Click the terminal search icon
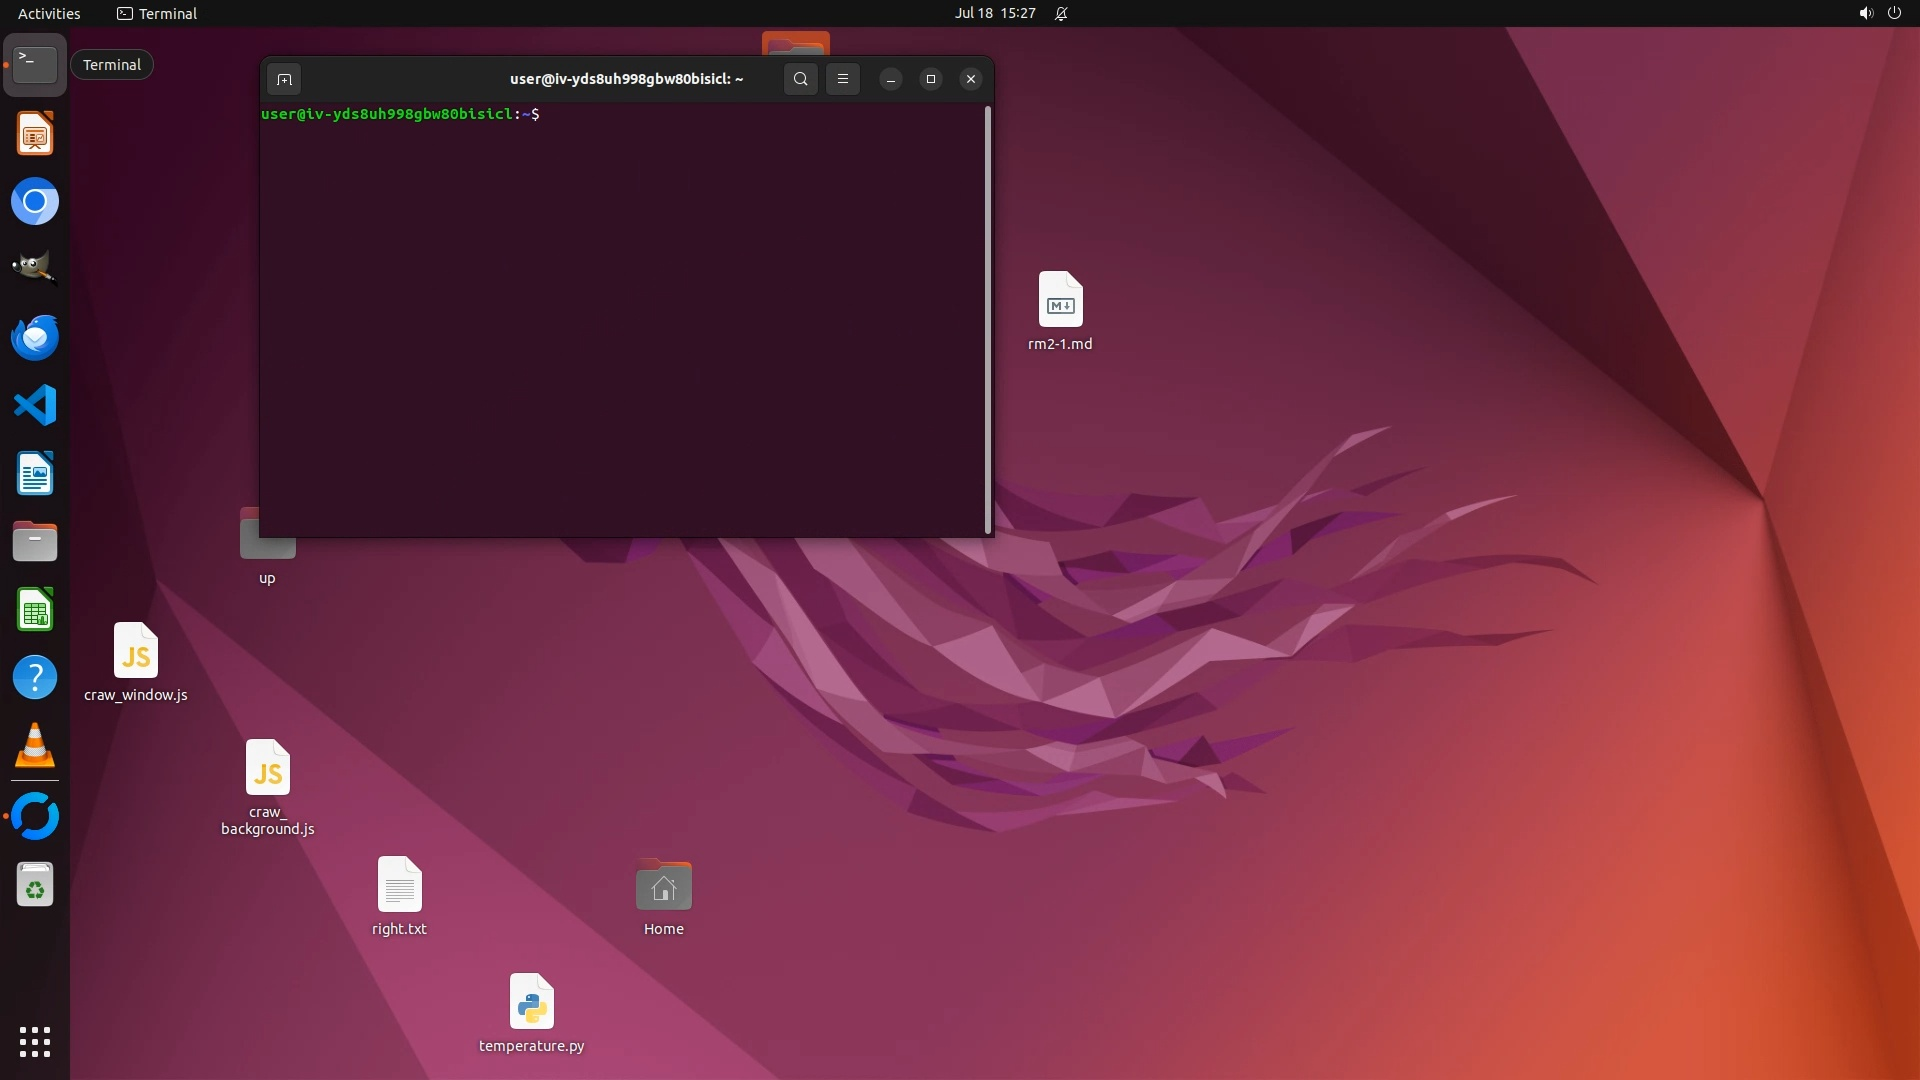The height and width of the screenshot is (1080, 1920). click(x=800, y=79)
